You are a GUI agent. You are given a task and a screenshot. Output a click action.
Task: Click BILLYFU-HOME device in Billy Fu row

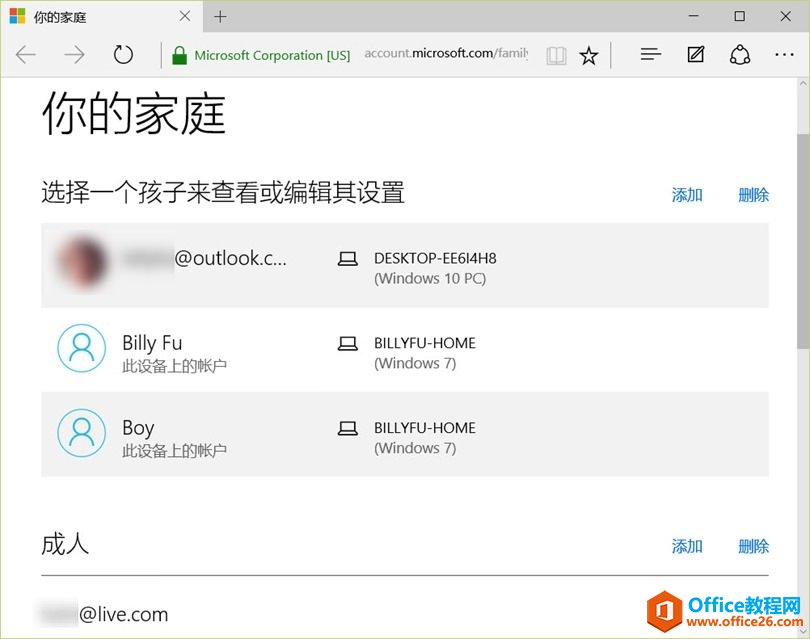click(x=425, y=343)
